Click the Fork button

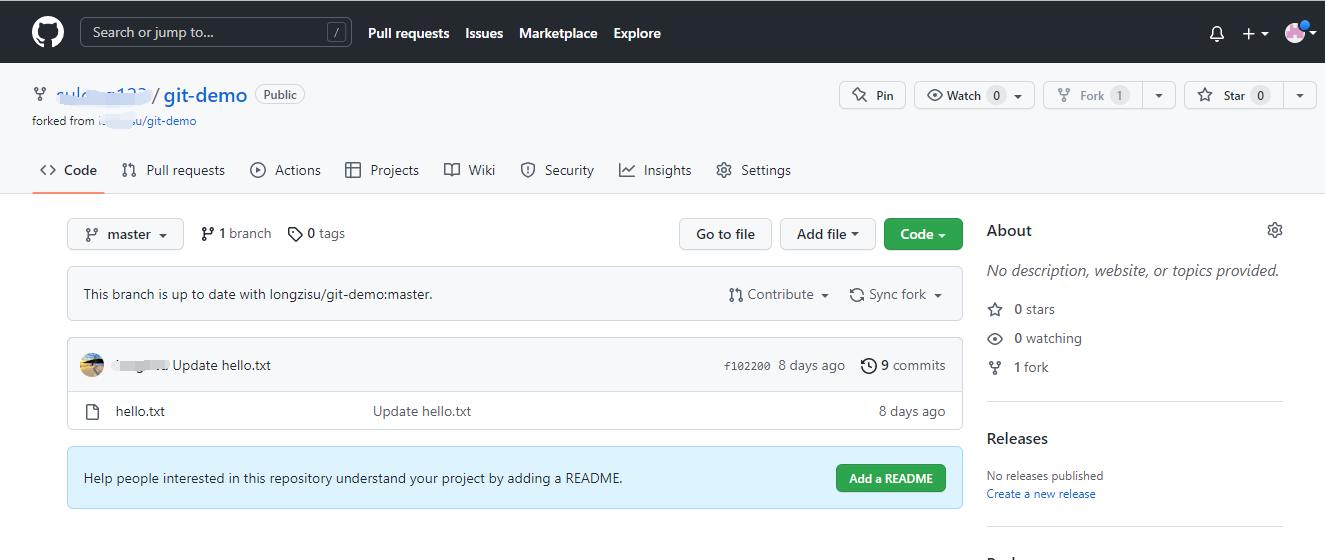tap(1092, 95)
